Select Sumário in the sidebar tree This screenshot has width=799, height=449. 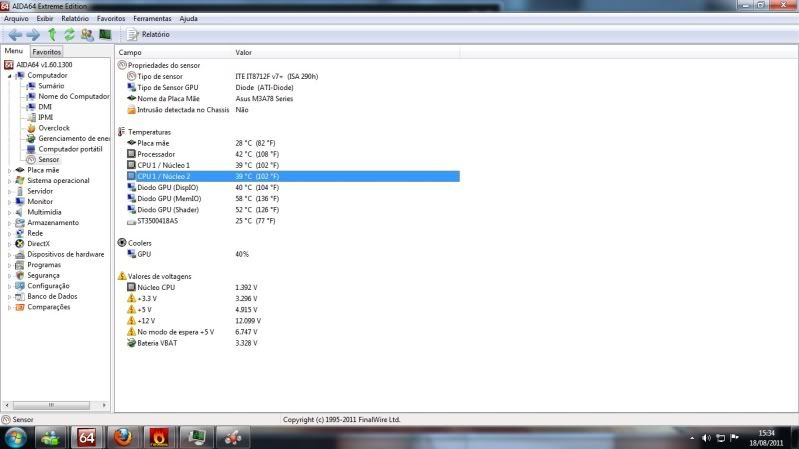50,86
